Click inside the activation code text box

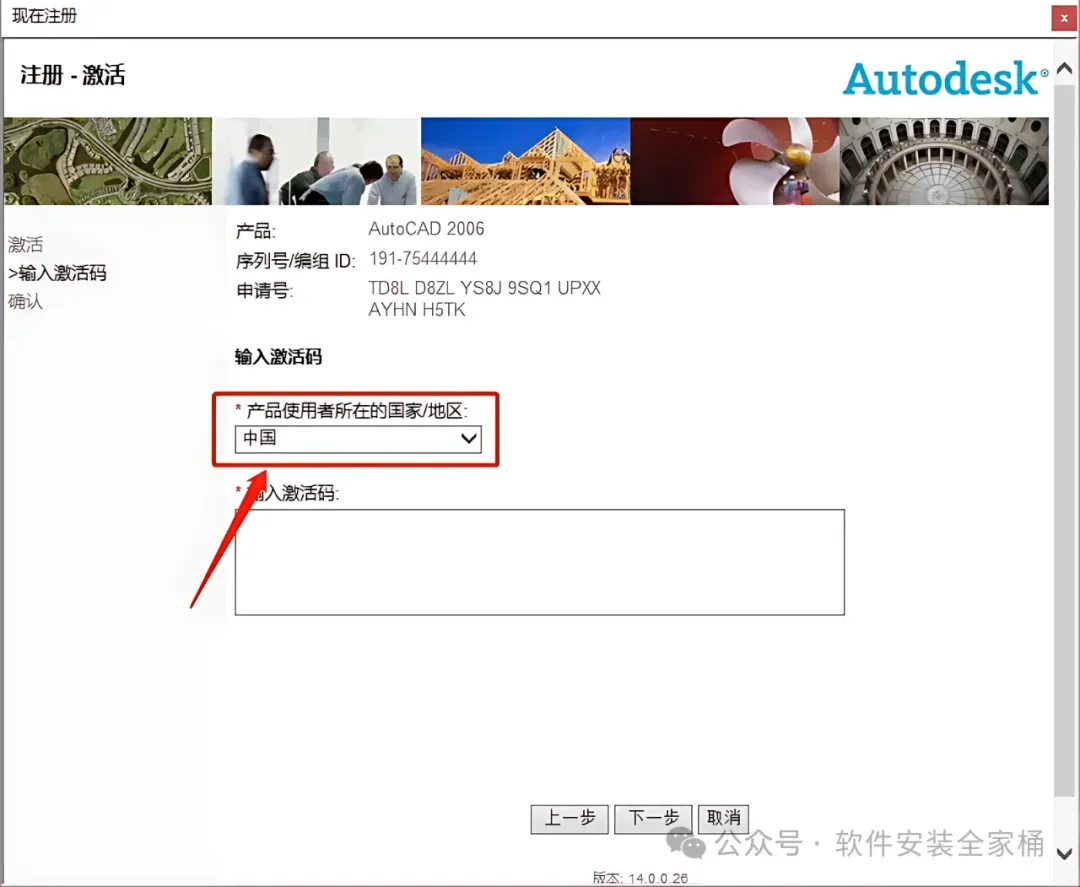[x=539, y=562]
